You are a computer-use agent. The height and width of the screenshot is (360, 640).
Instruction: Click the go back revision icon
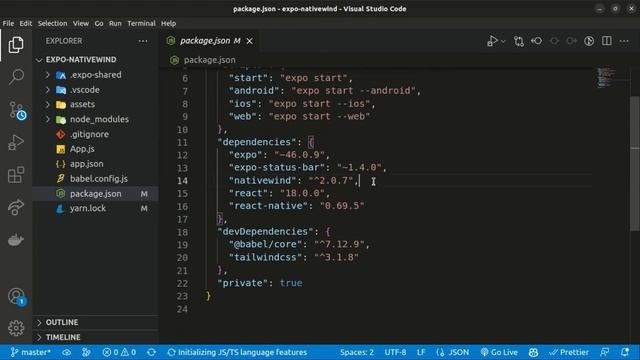[536, 41]
